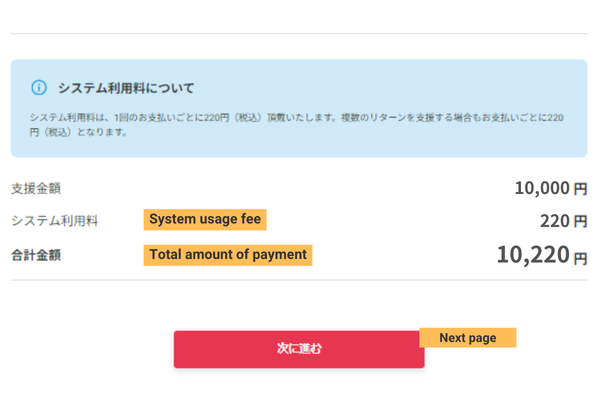
Task: Click the yellow Next page annotation
Action: (467, 338)
